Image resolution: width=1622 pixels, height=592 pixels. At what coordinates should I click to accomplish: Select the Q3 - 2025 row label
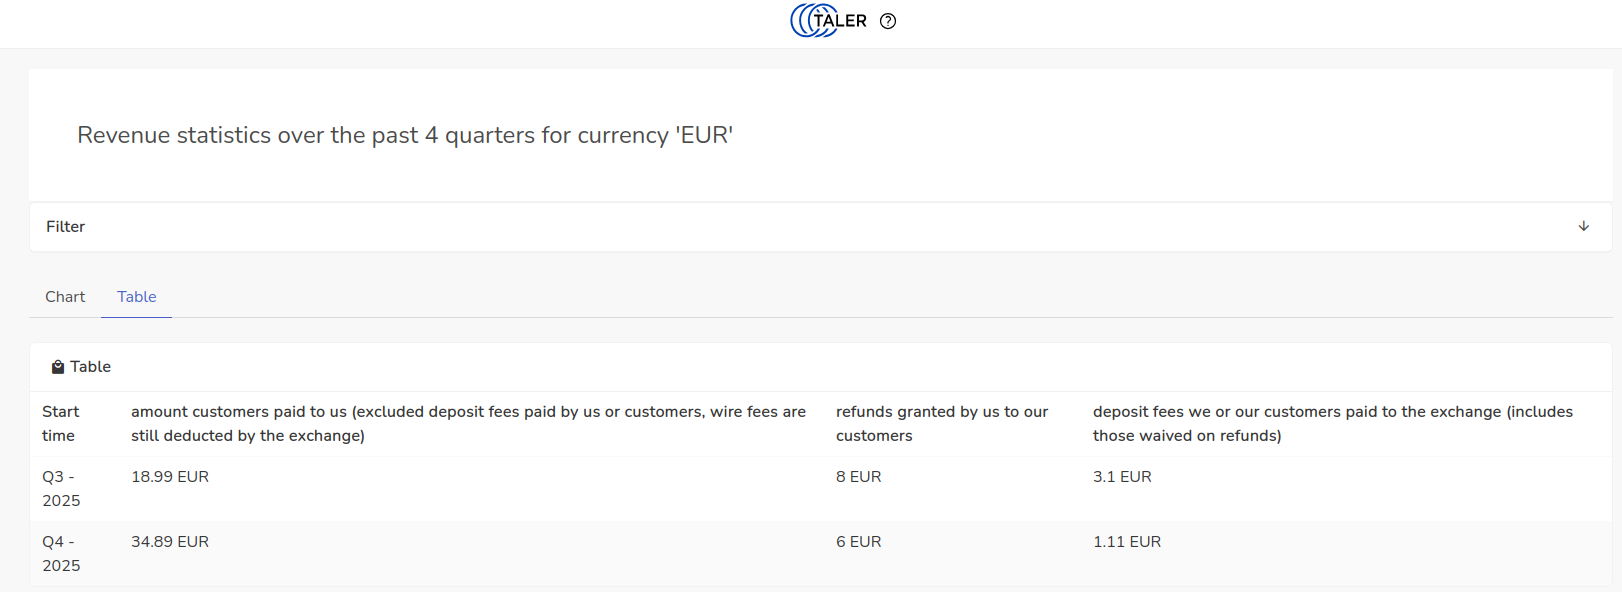(61, 489)
